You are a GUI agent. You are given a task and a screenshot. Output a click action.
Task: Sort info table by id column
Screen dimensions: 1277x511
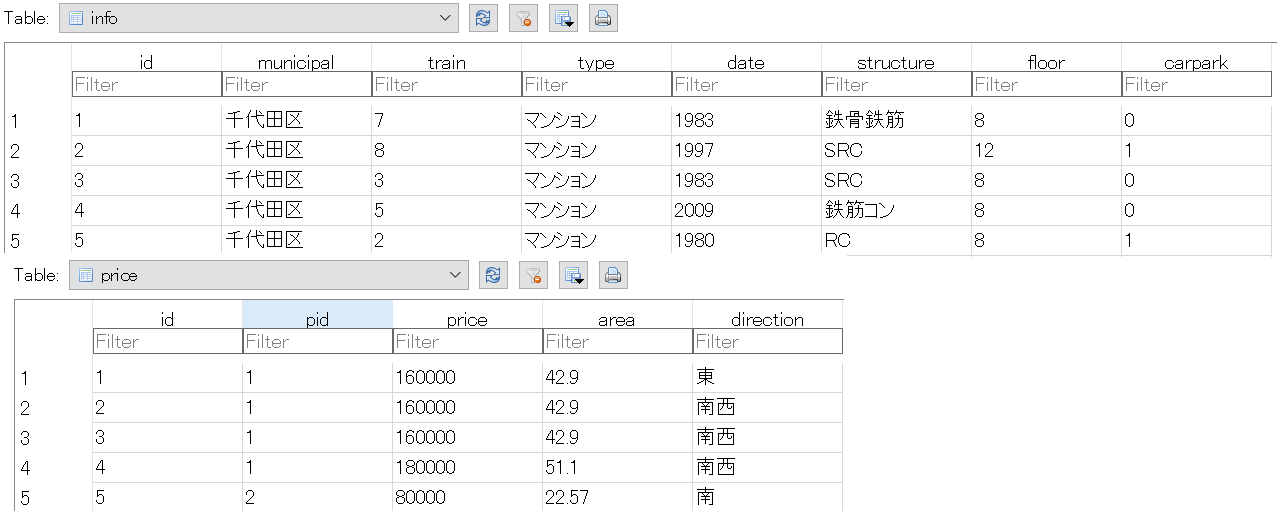pyautogui.click(x=146, y=62)
